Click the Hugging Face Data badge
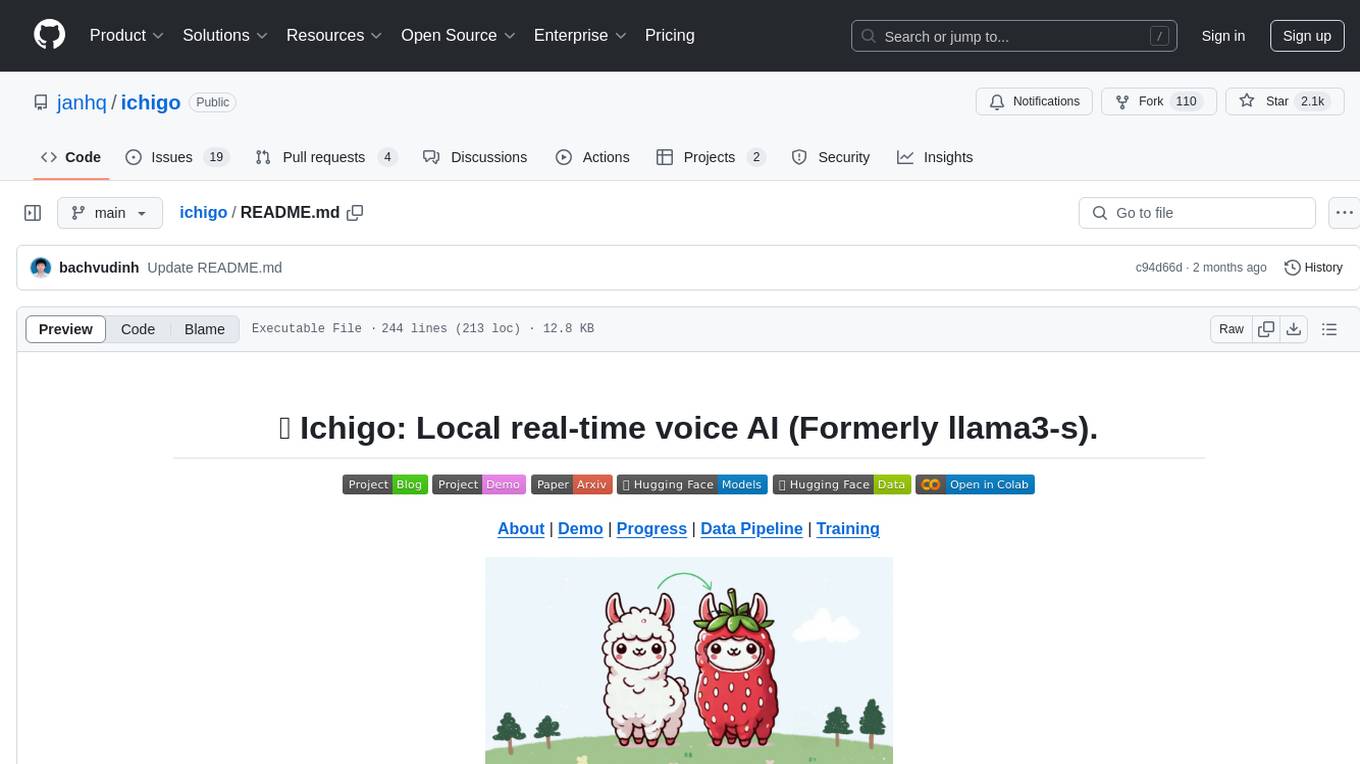The width and height of the screenshot is (1360, 764). (x=841, y=484)
